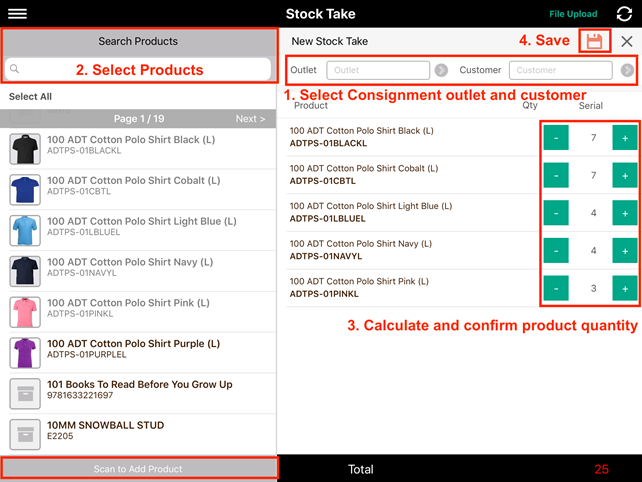This screenshot has height=482, width=642.
Task: Decrease quantity of Polo Shirt Pink (L)
Action: point(556,288)
